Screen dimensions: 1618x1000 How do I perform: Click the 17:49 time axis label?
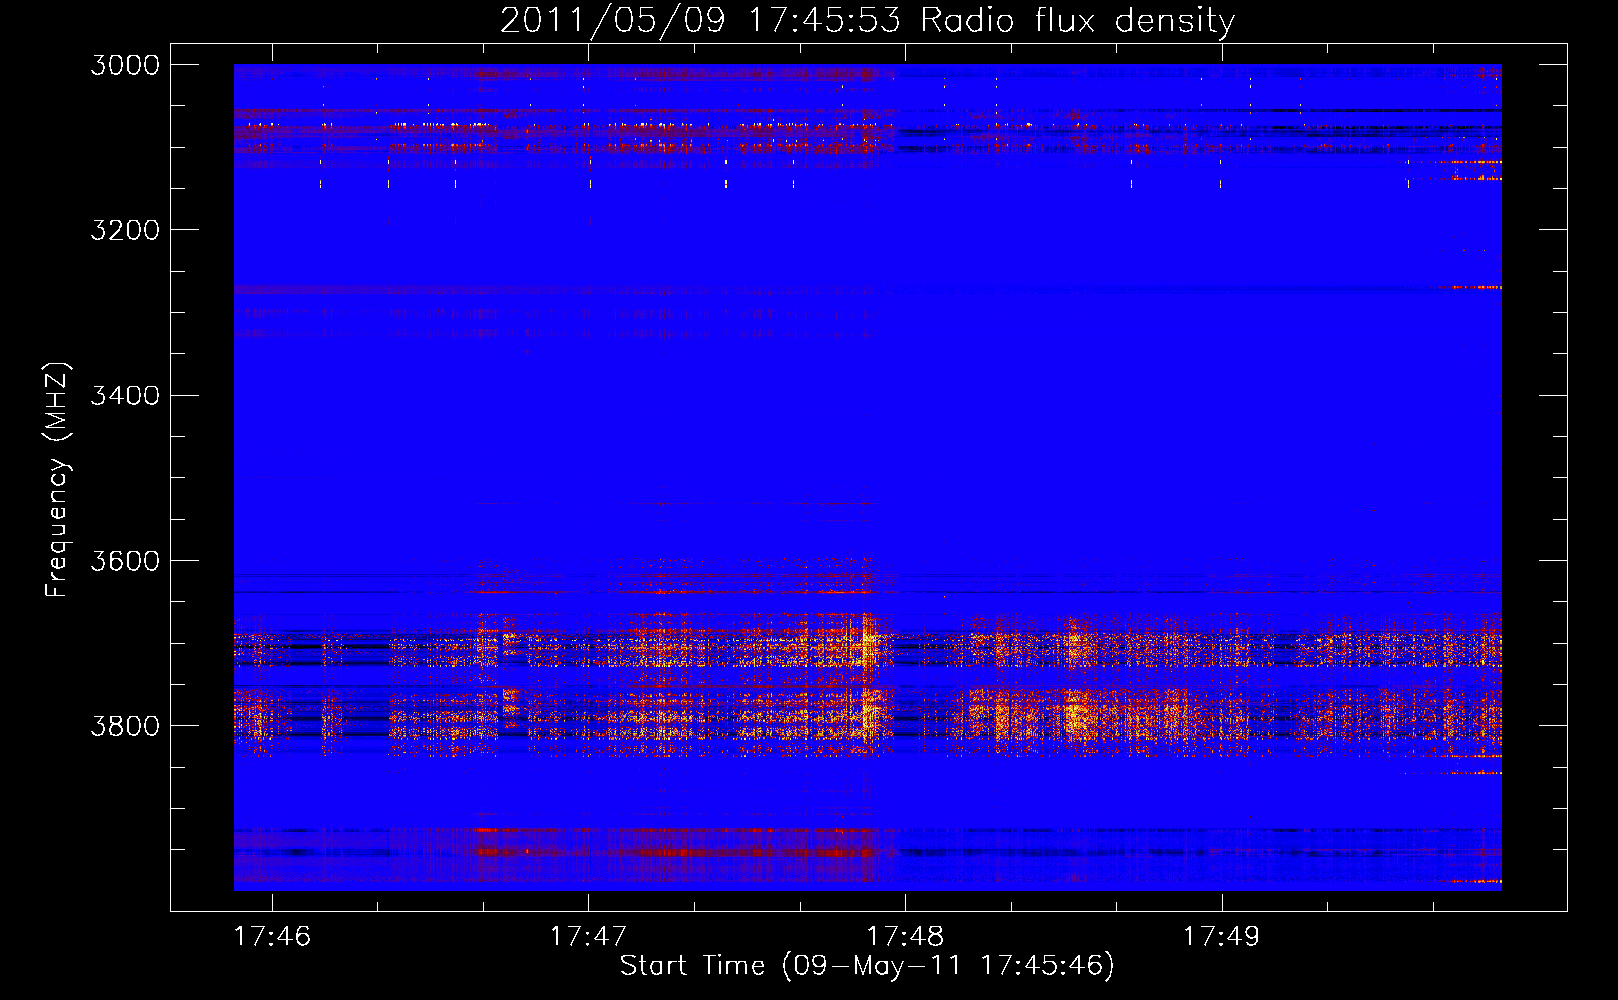click(x=1221, y=936)
